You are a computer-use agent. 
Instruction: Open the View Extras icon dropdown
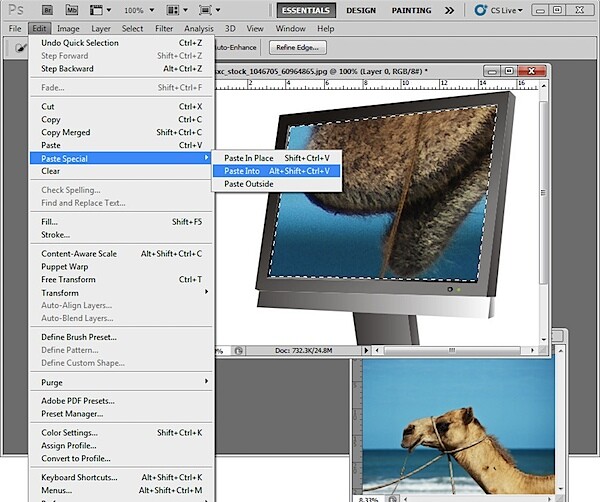[x=100, y=10]
